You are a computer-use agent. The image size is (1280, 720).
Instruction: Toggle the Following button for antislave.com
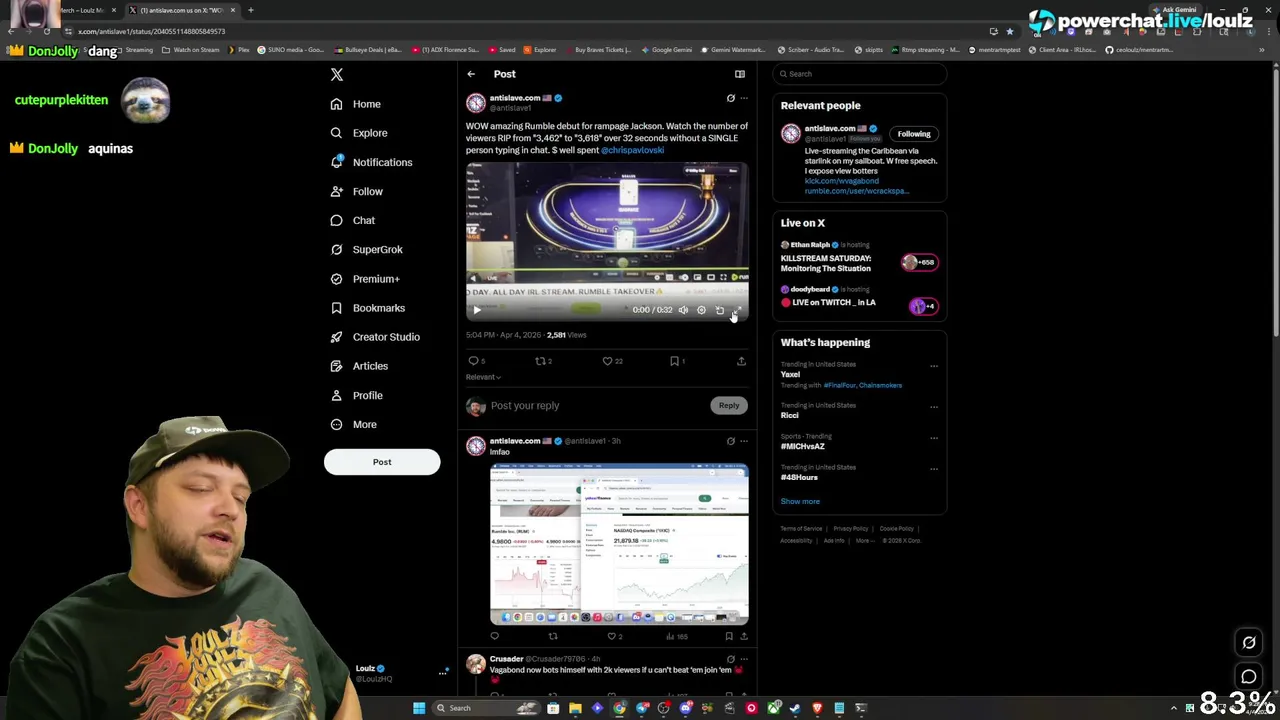[x=914, y=134]
